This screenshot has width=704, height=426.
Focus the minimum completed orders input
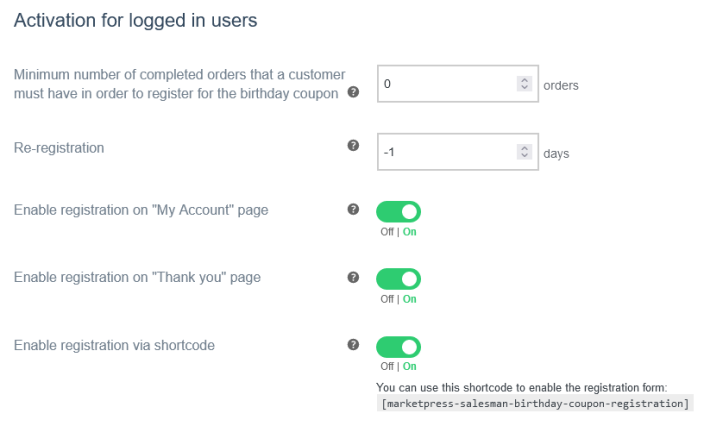pos(445,85)
